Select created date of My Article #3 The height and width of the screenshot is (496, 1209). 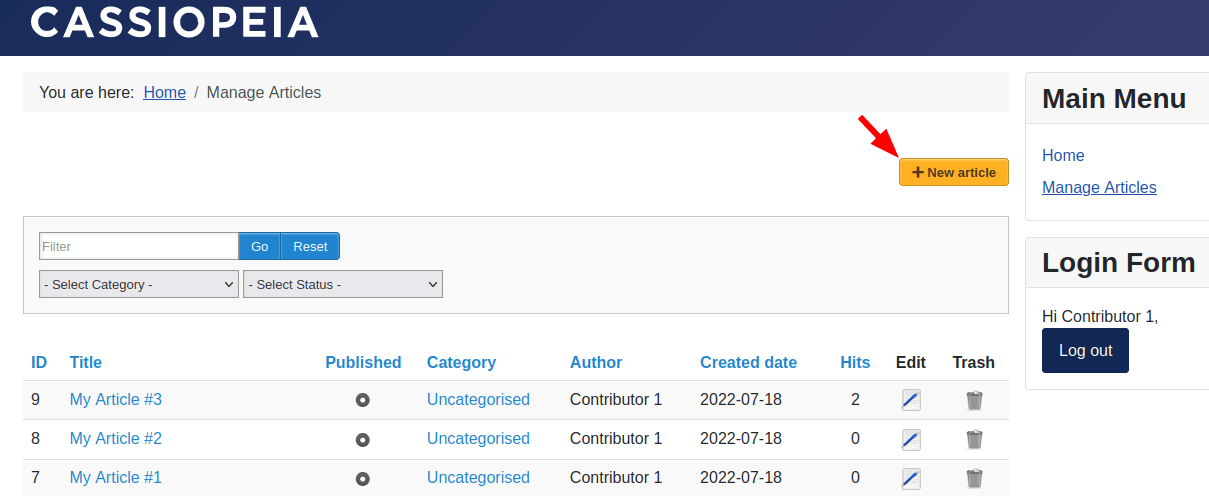pos(741,399)
